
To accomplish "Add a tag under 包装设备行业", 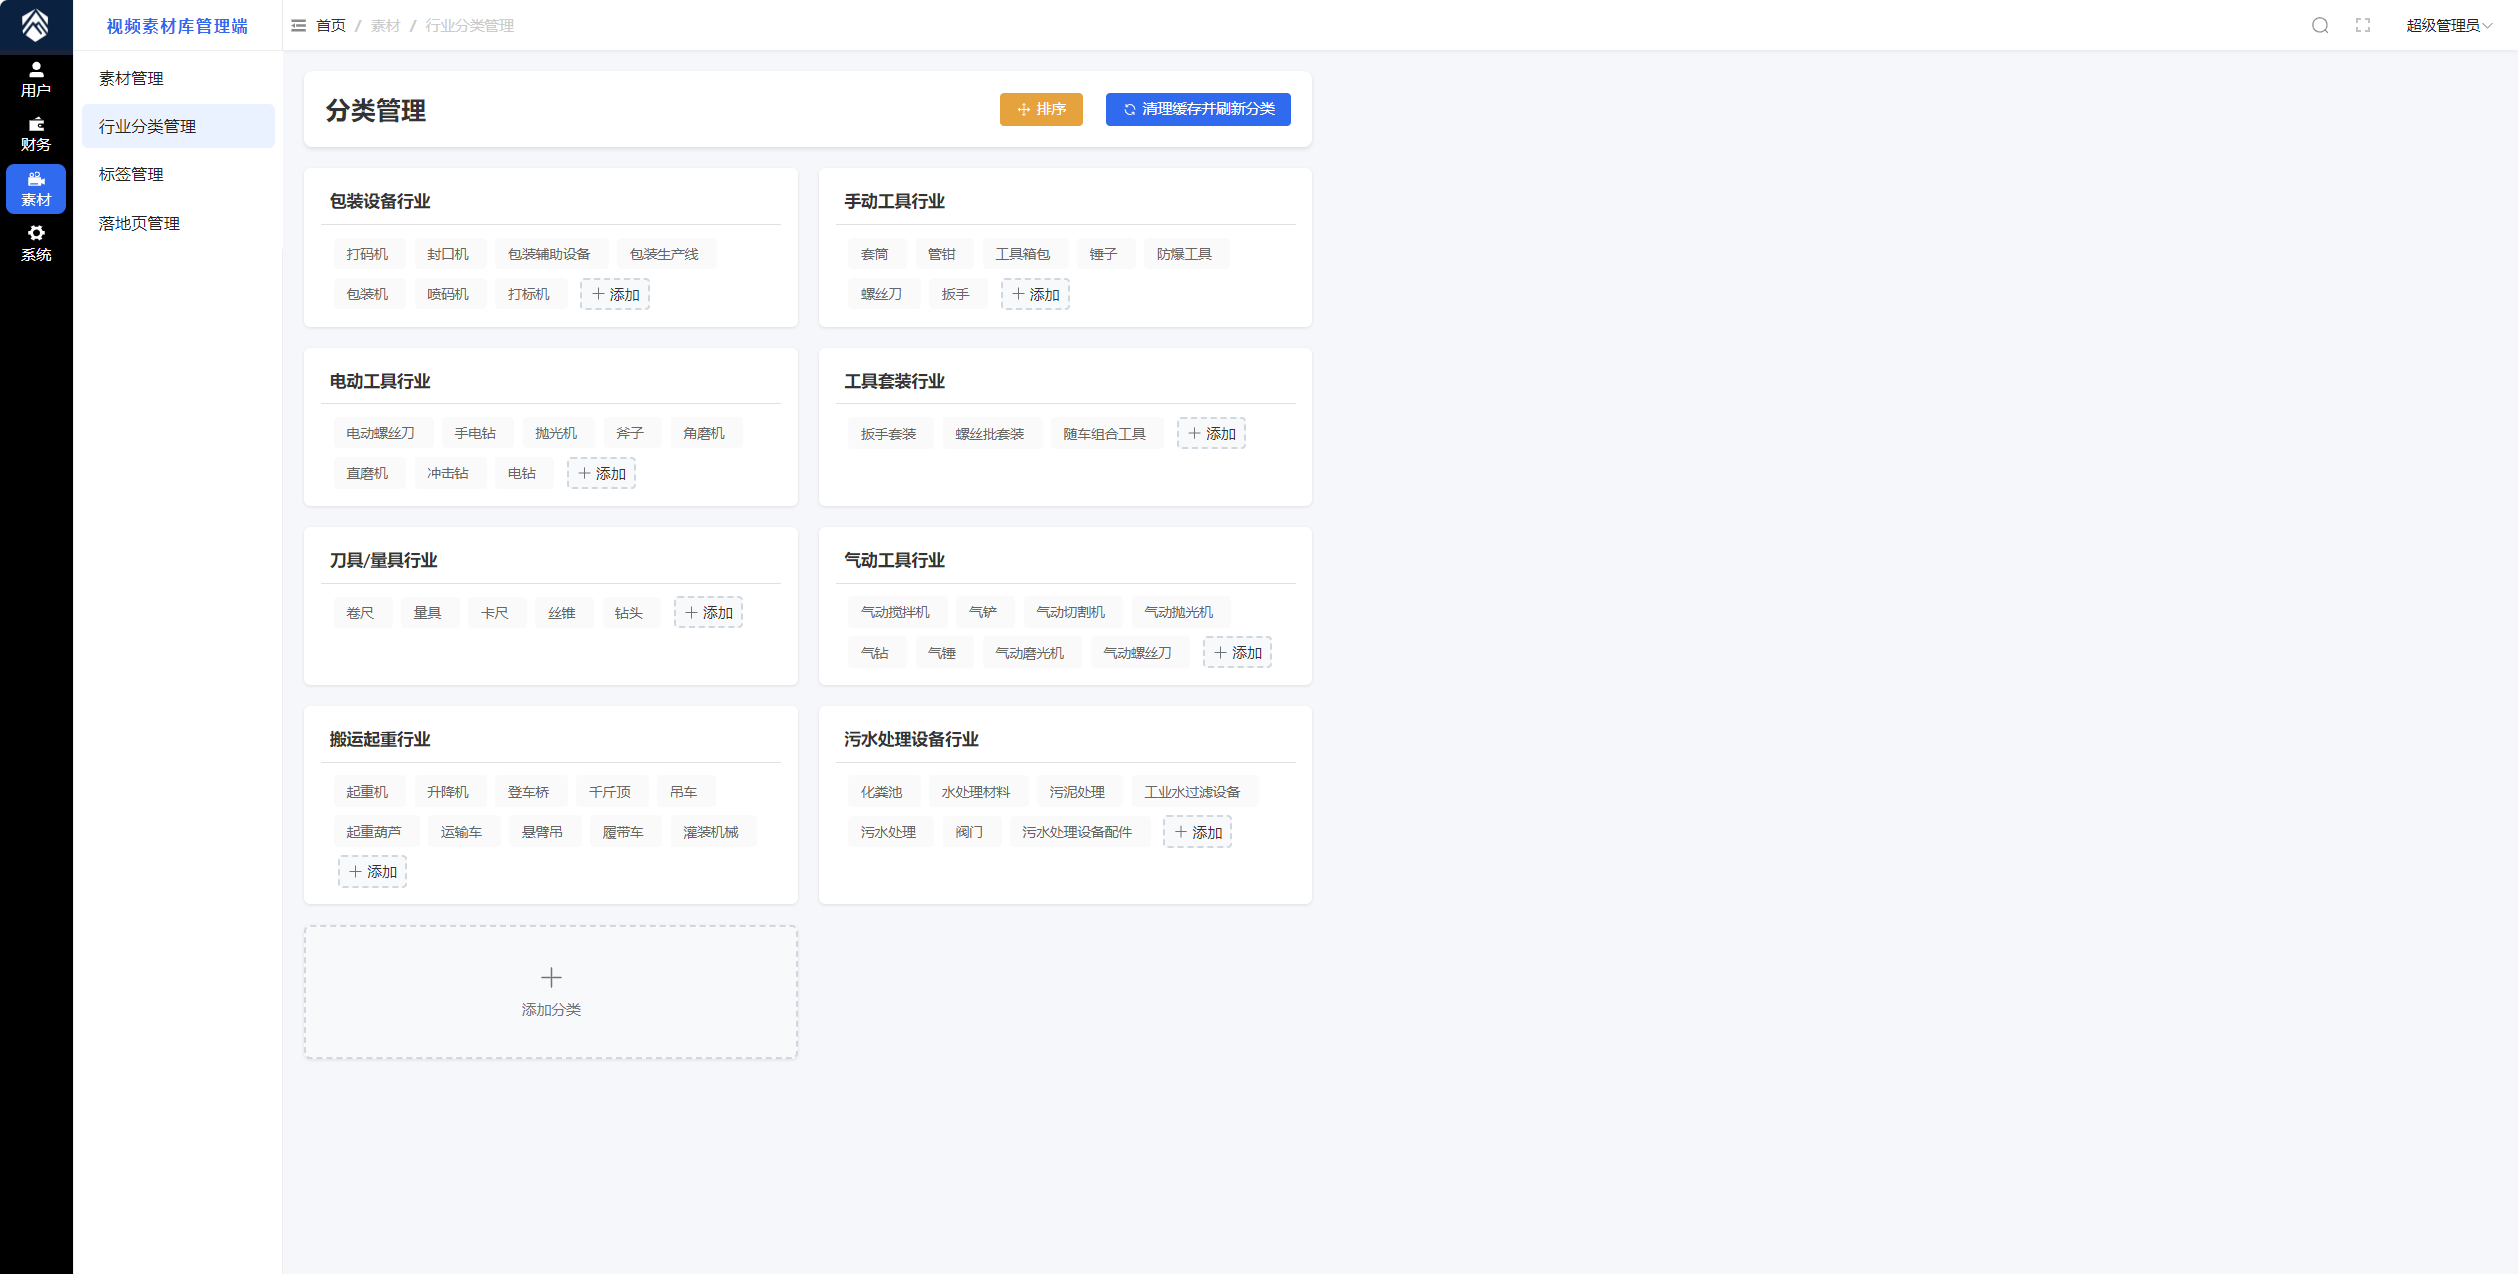I will (x=615, y=294).
